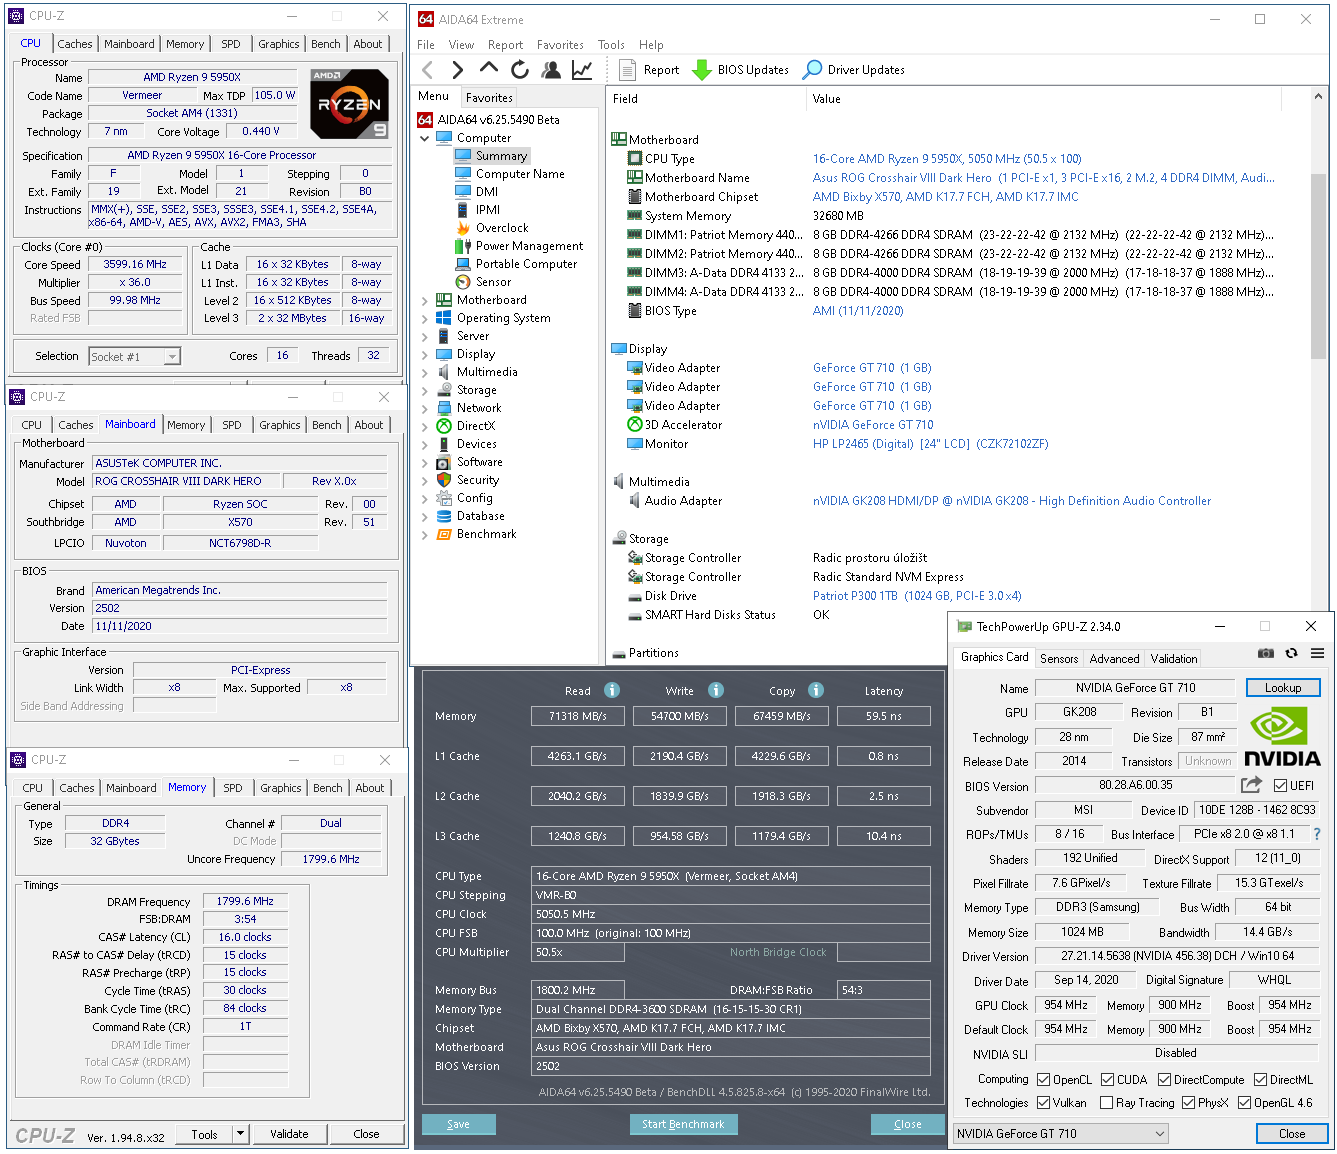Select the DMI tree item
Screen dimensions: 1337x1154
tap(487, 192)
